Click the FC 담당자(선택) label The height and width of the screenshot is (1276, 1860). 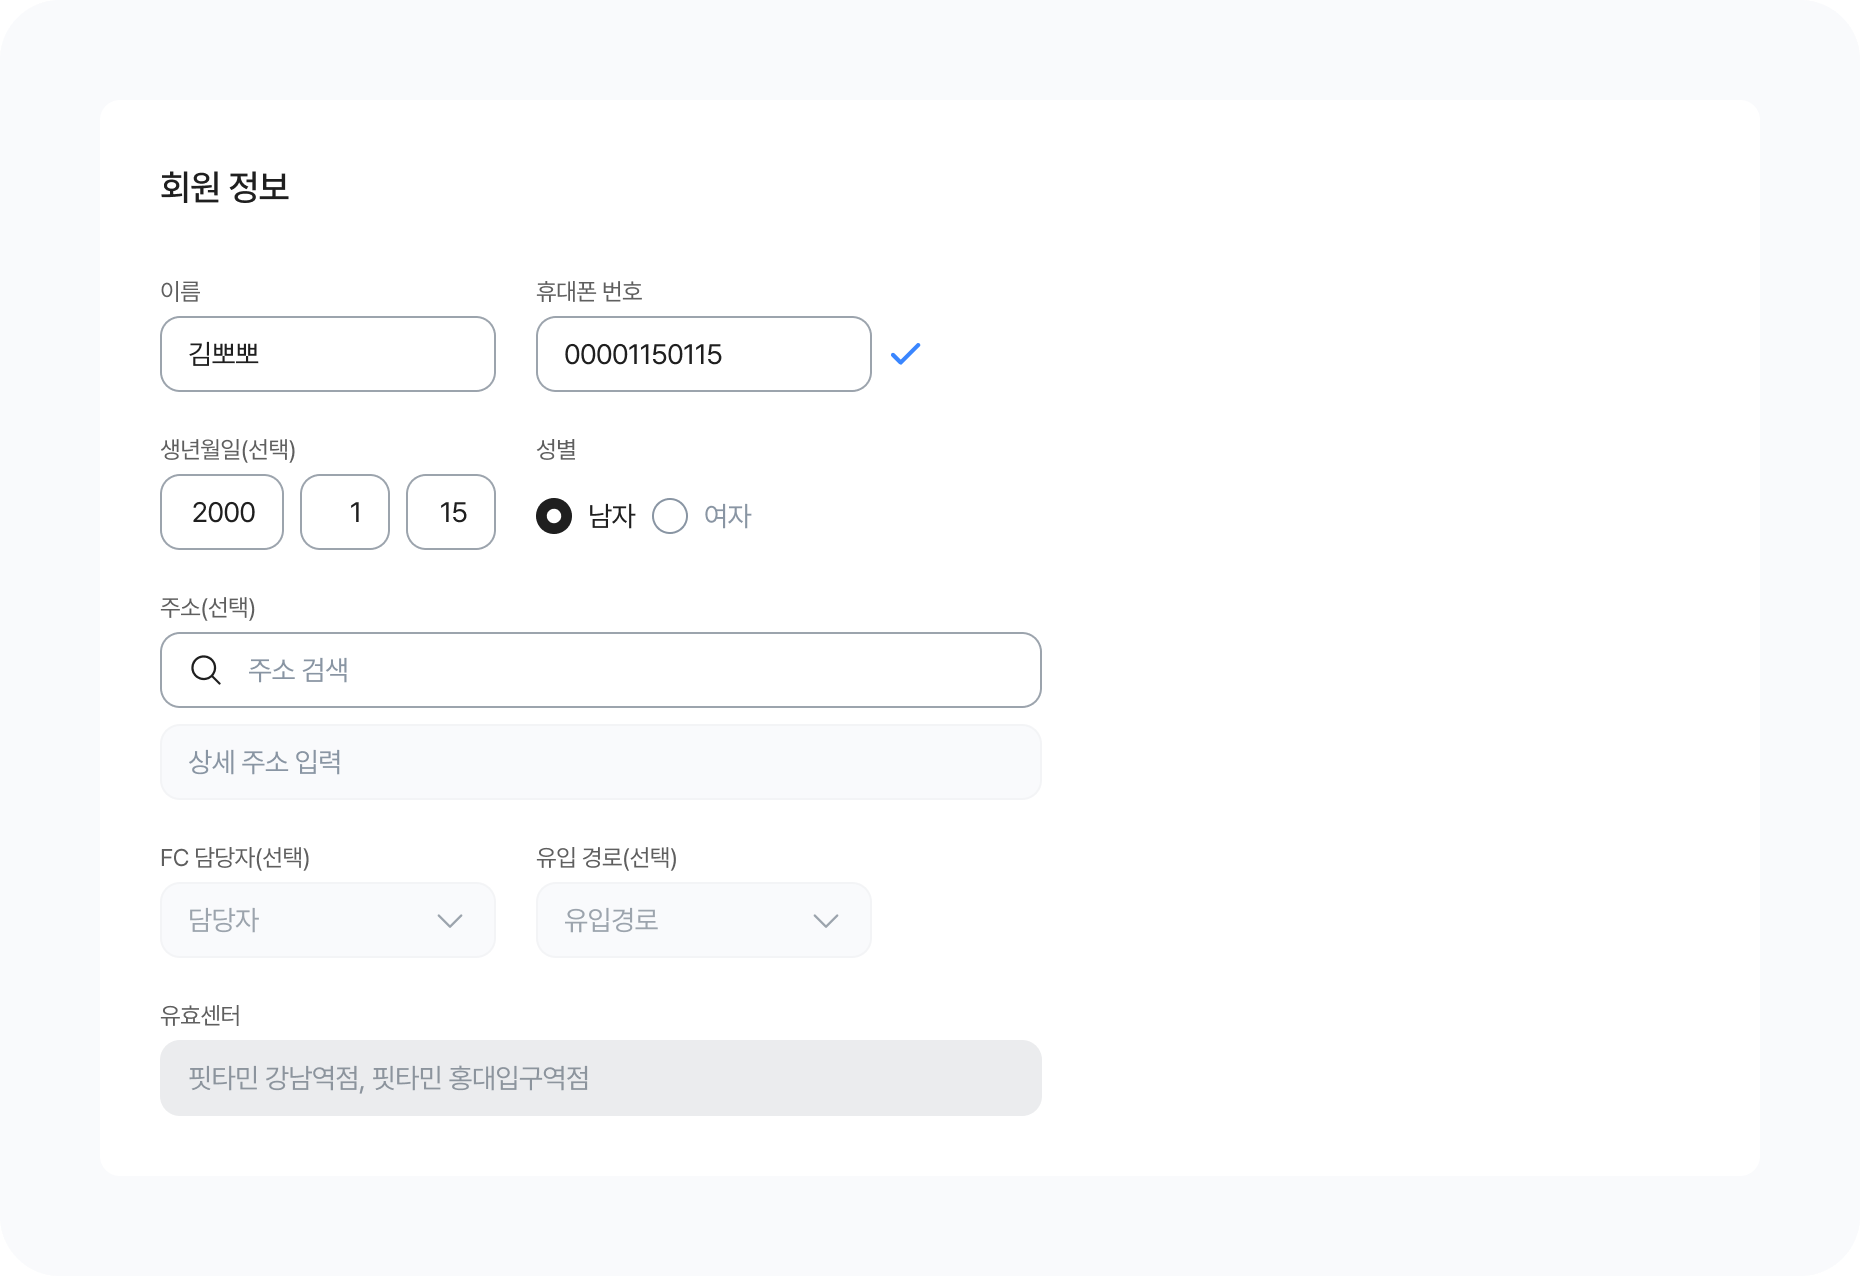point(235,858)
